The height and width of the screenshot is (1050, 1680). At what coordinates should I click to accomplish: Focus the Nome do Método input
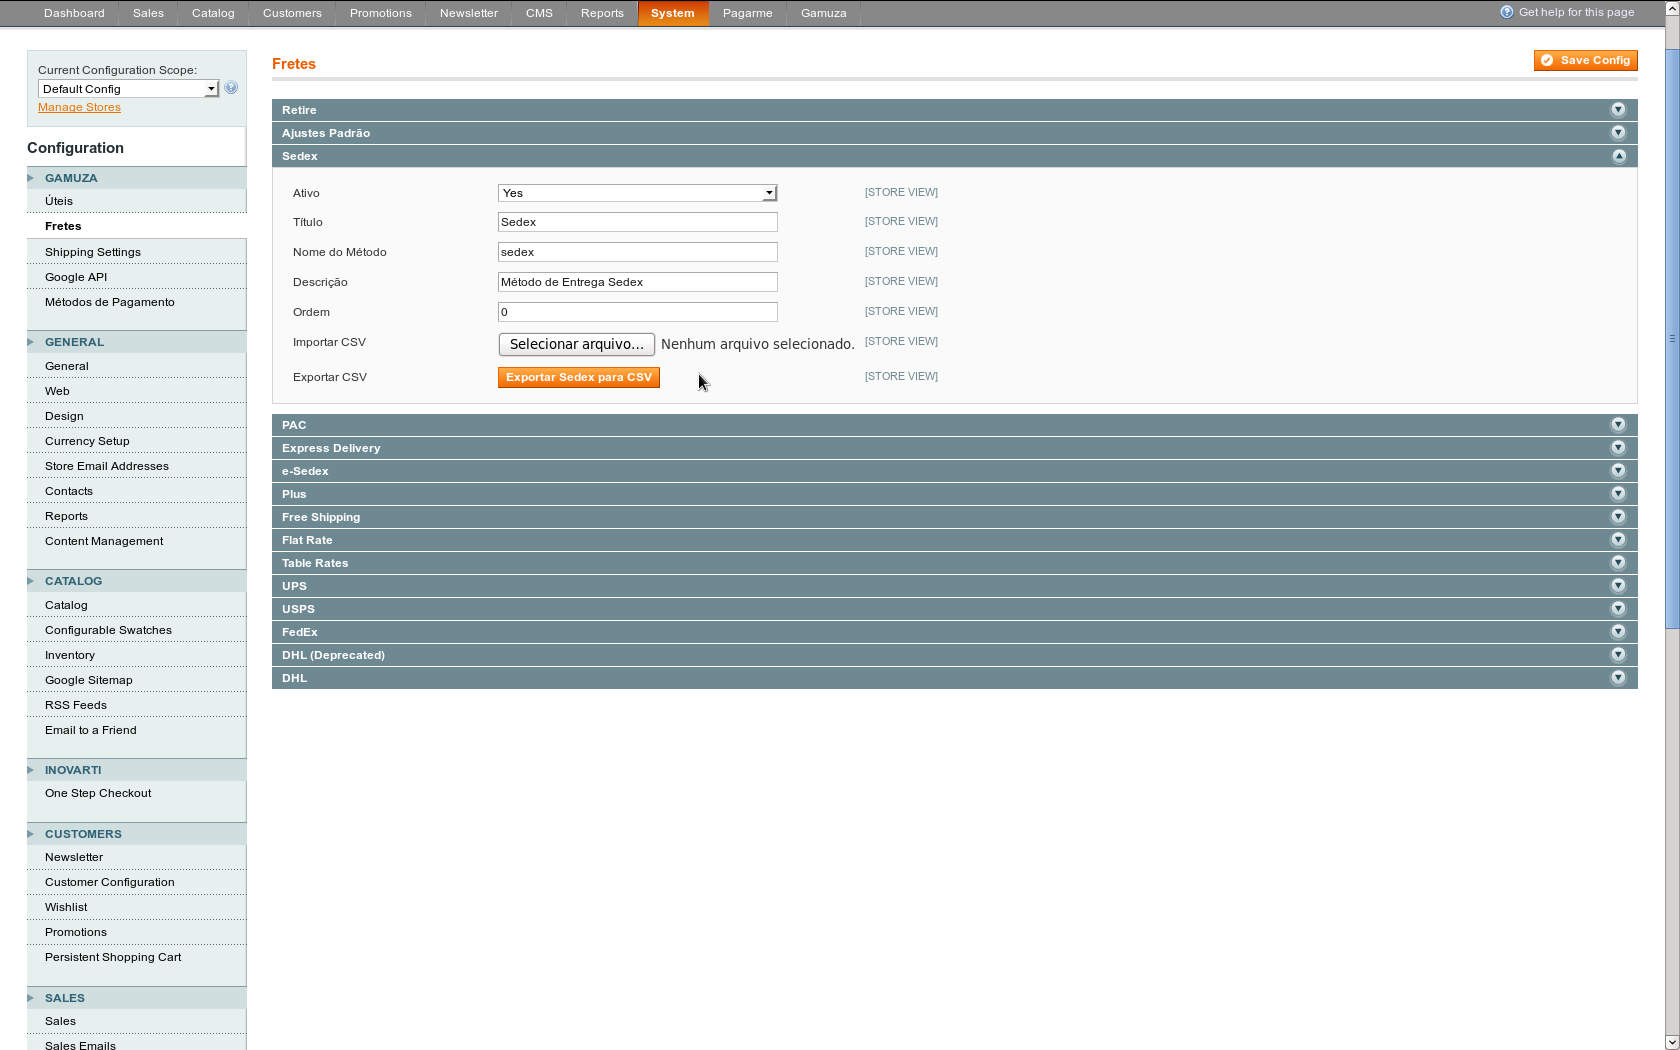point(637,252)
